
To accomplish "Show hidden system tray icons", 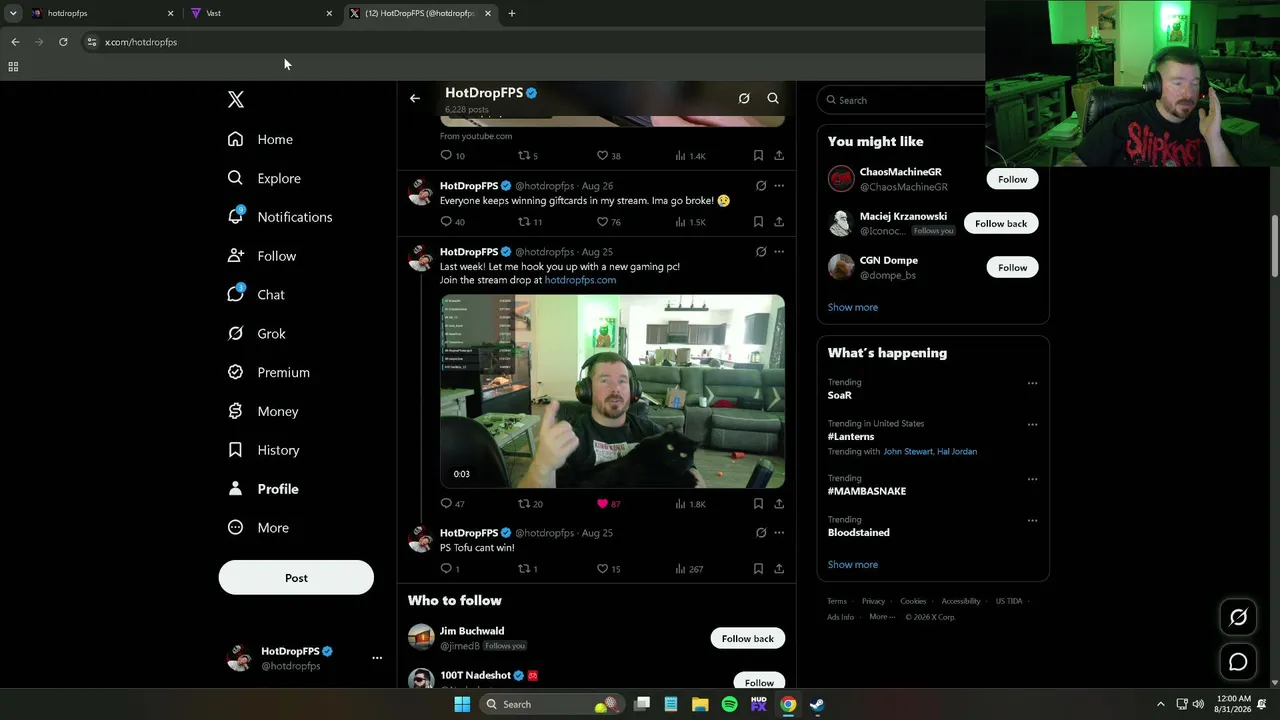I will point(1160,704).
